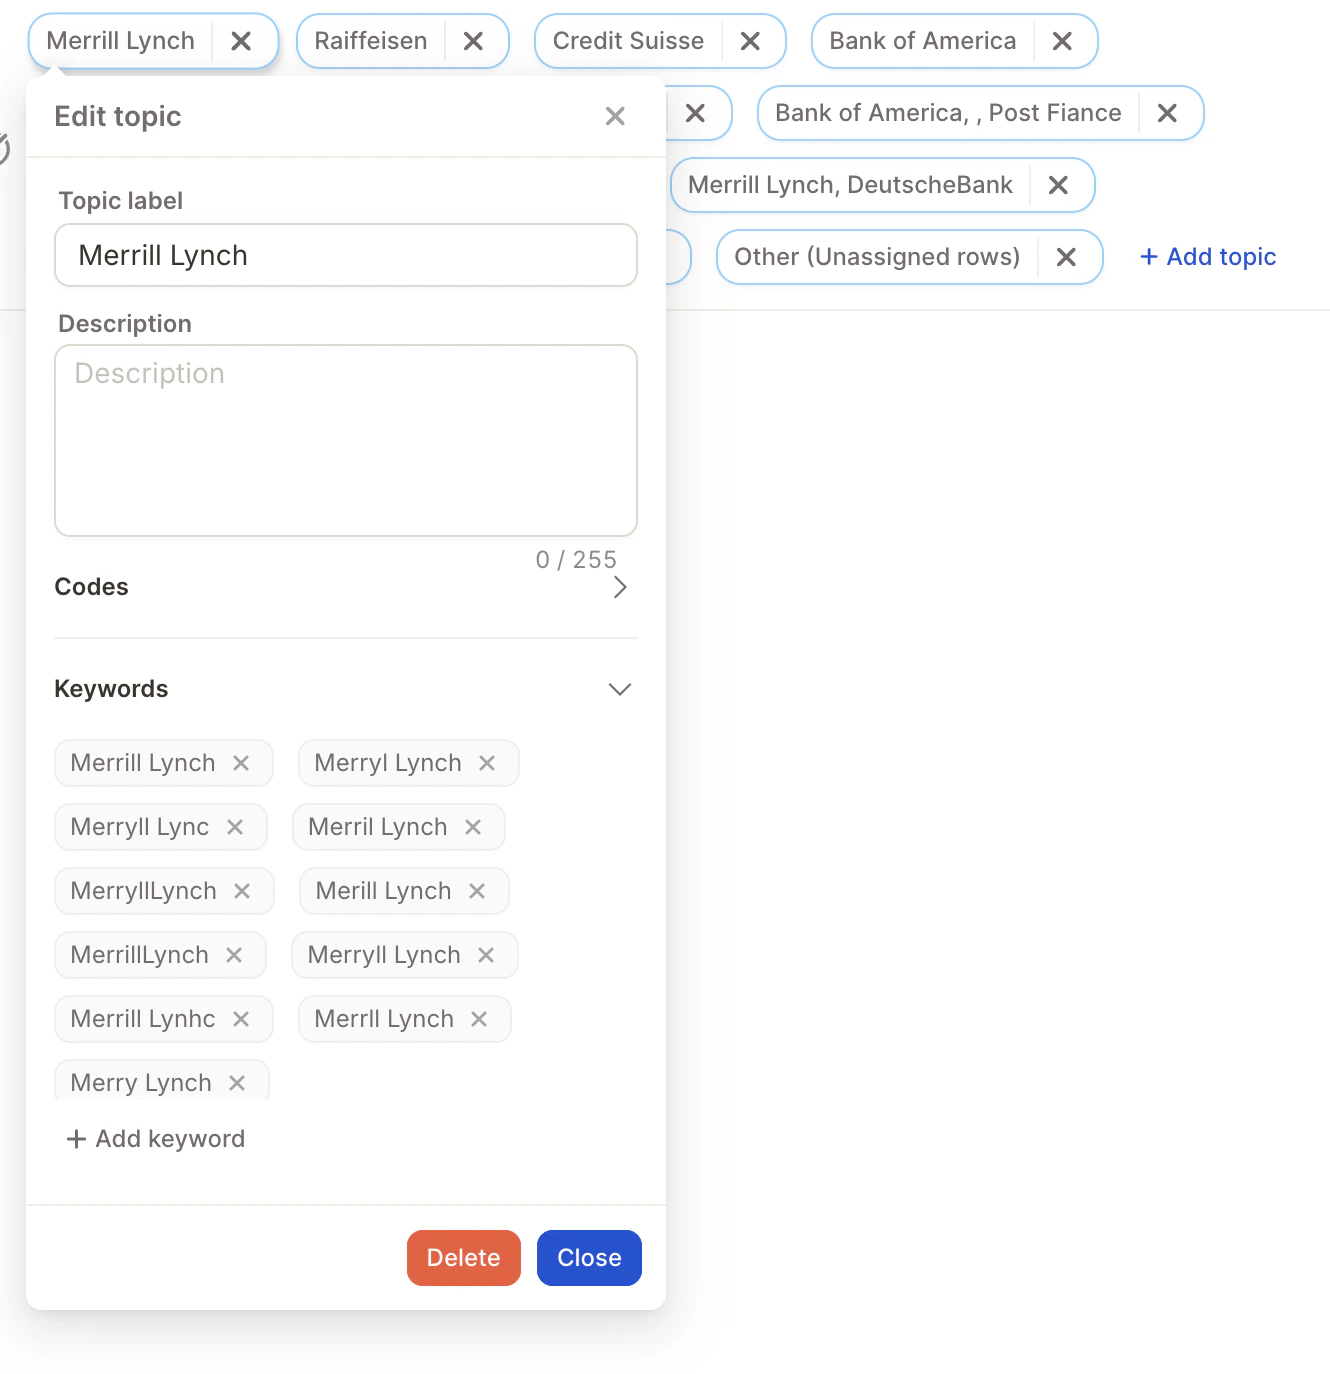Viewport: 1330px width, 1374px height.
Task: Remove the Bank of America topic chip
Action: tap(1062, 41)
